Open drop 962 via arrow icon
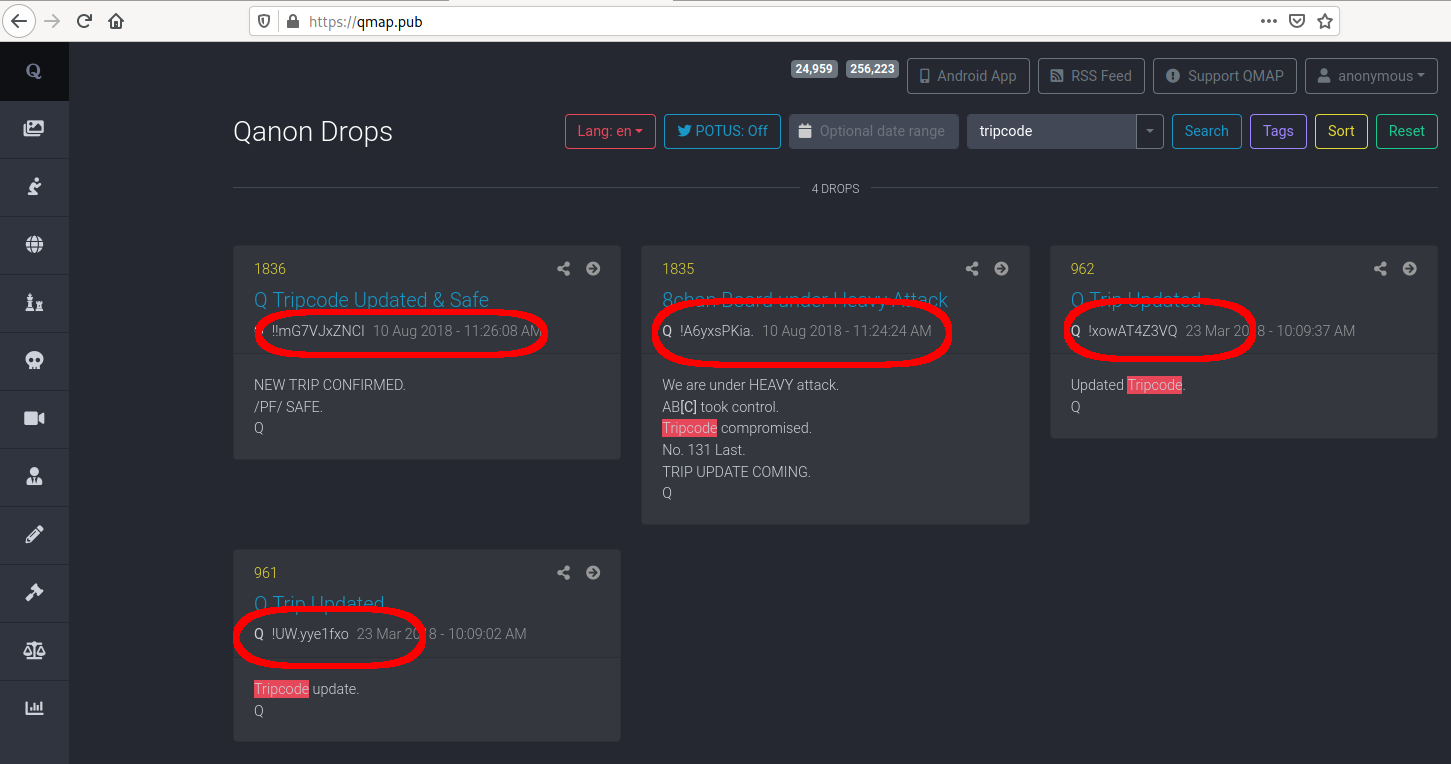 coord(1410,268)
